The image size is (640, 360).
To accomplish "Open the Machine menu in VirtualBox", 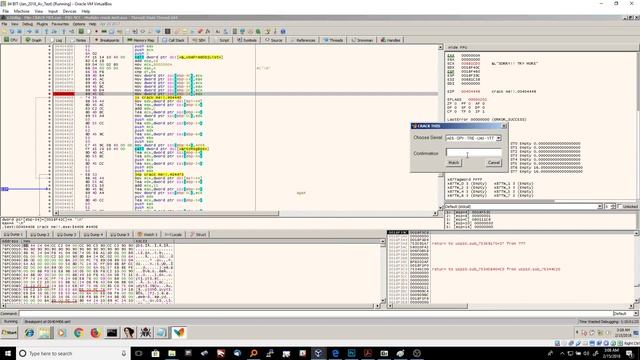I will [22, 11].
